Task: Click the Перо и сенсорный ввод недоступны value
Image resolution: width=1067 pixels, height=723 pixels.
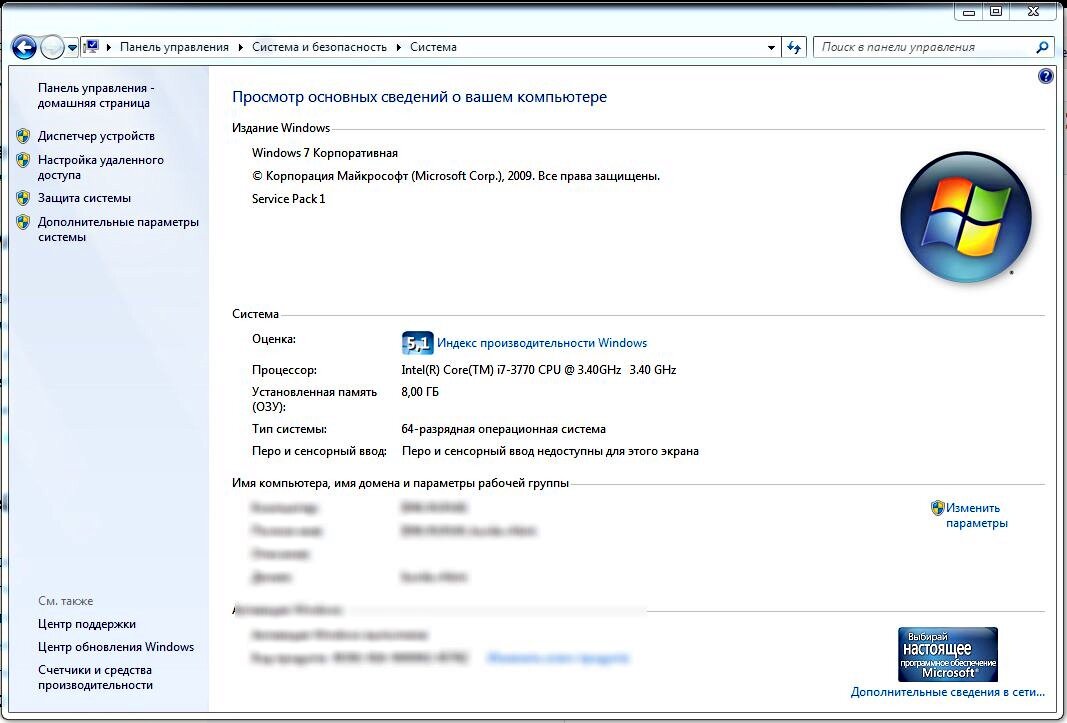Action: 550,451
